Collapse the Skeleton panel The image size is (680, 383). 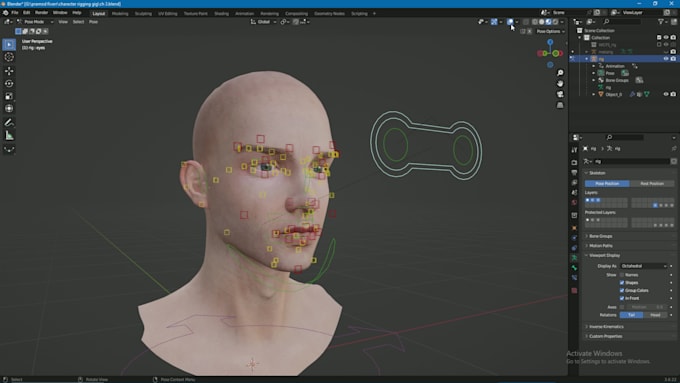(596, 173)
